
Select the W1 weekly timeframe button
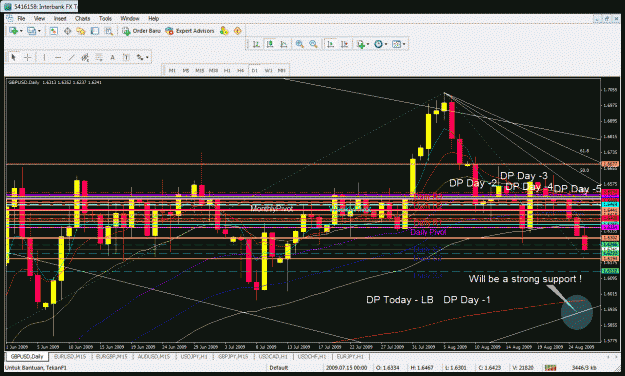point(268,70)
